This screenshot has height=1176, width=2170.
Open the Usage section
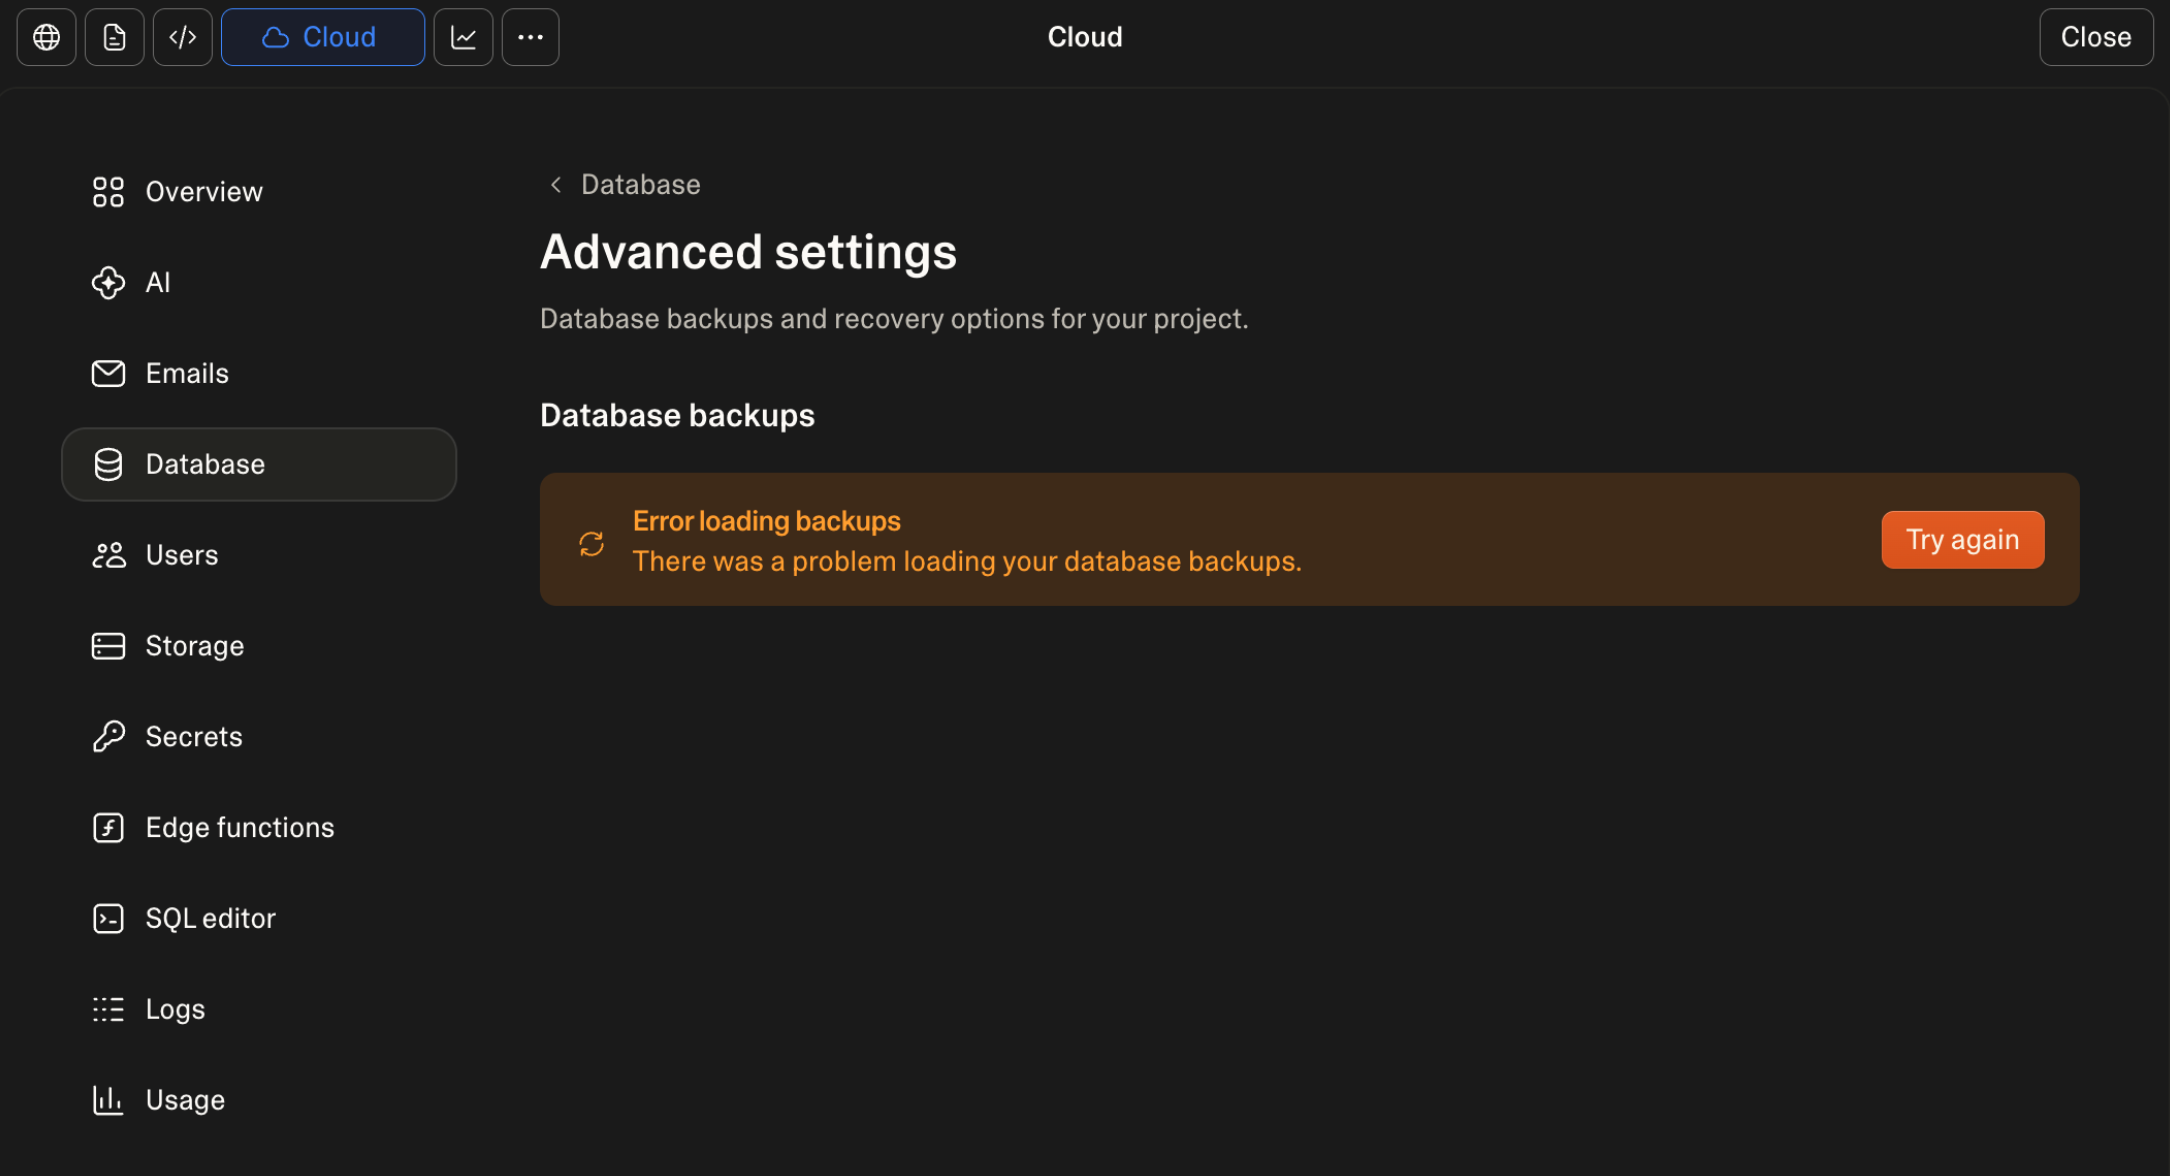(x=259, y=1100)
